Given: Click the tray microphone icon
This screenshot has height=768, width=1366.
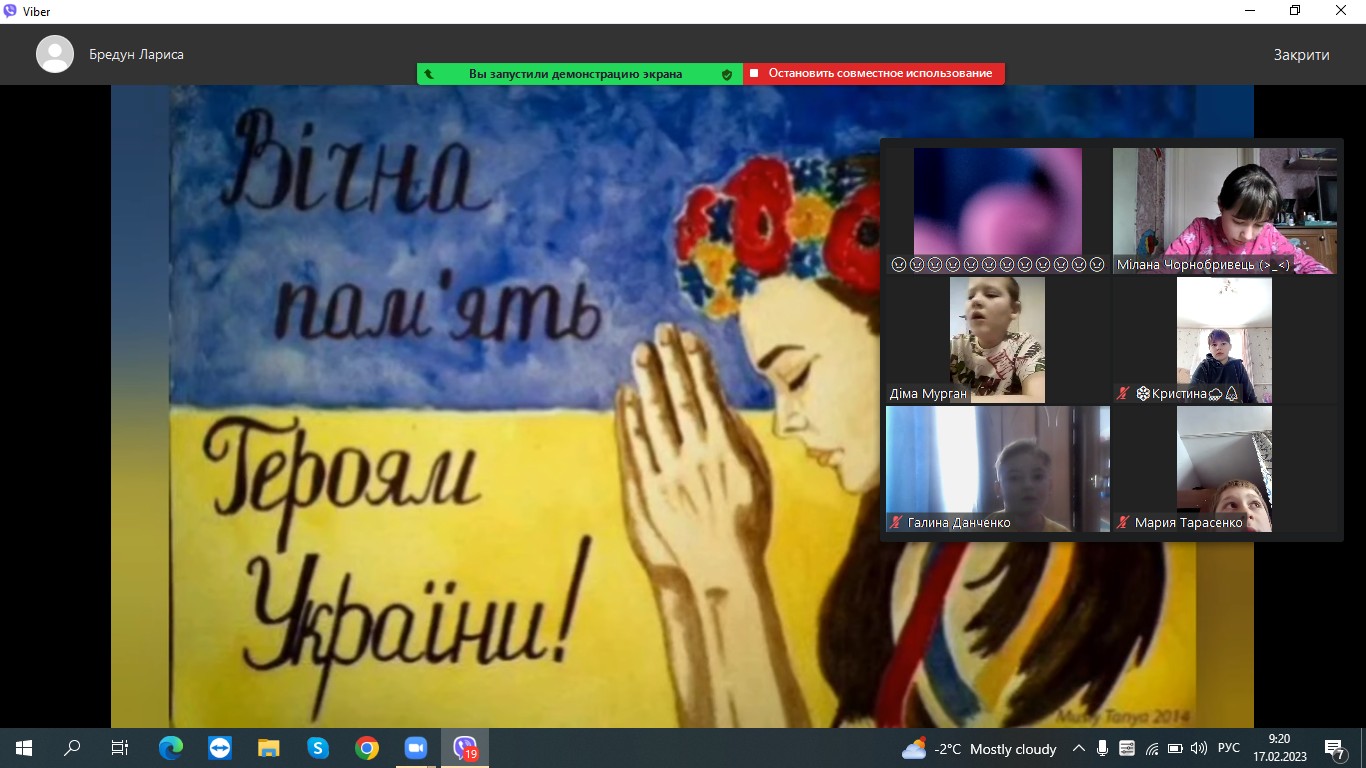Looking at the screenshot, I should tap(1102, 748).
